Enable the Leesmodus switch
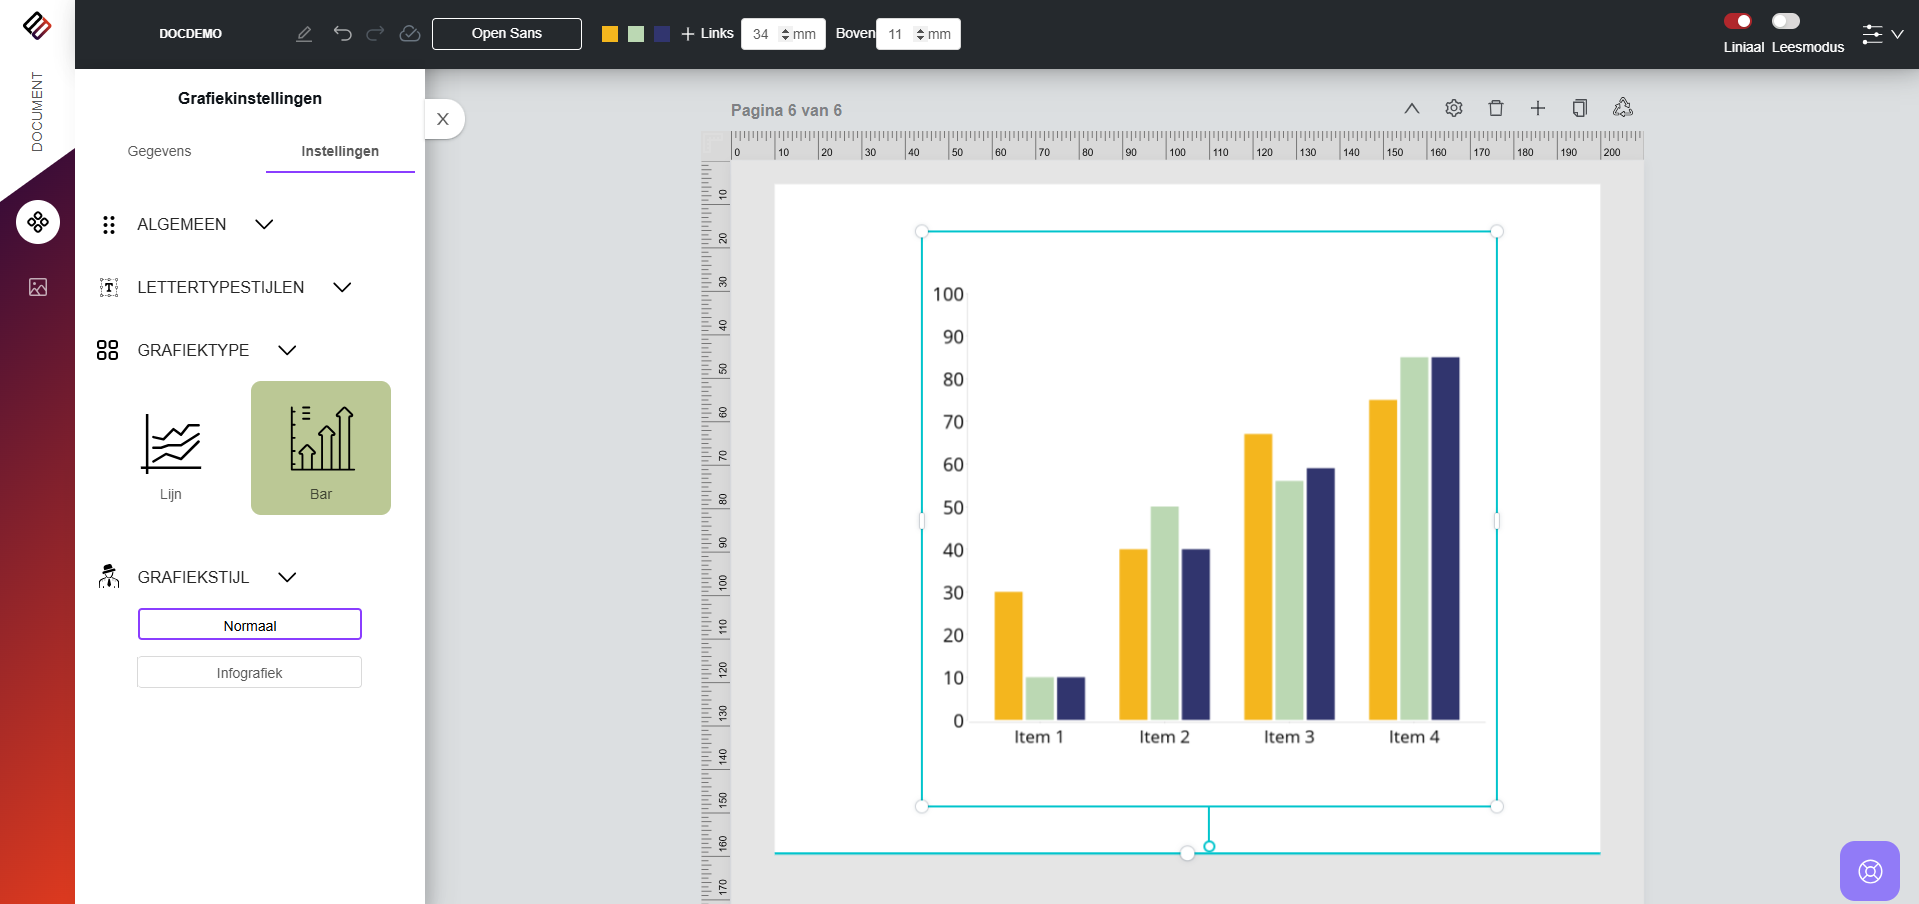This screenshot has width=1919, height=904. tap(1785, 21)
